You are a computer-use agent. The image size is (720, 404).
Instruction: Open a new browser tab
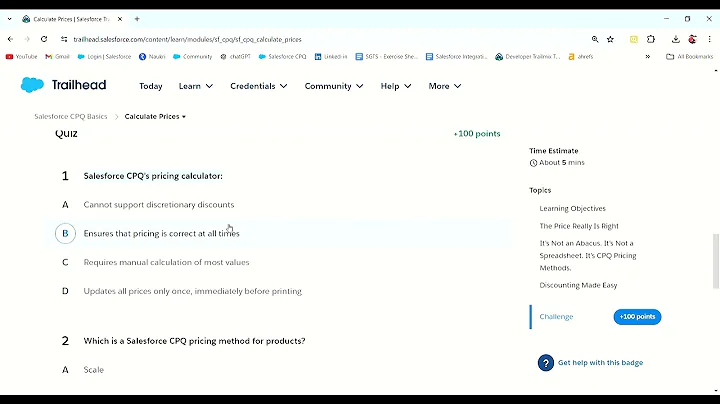137,19
